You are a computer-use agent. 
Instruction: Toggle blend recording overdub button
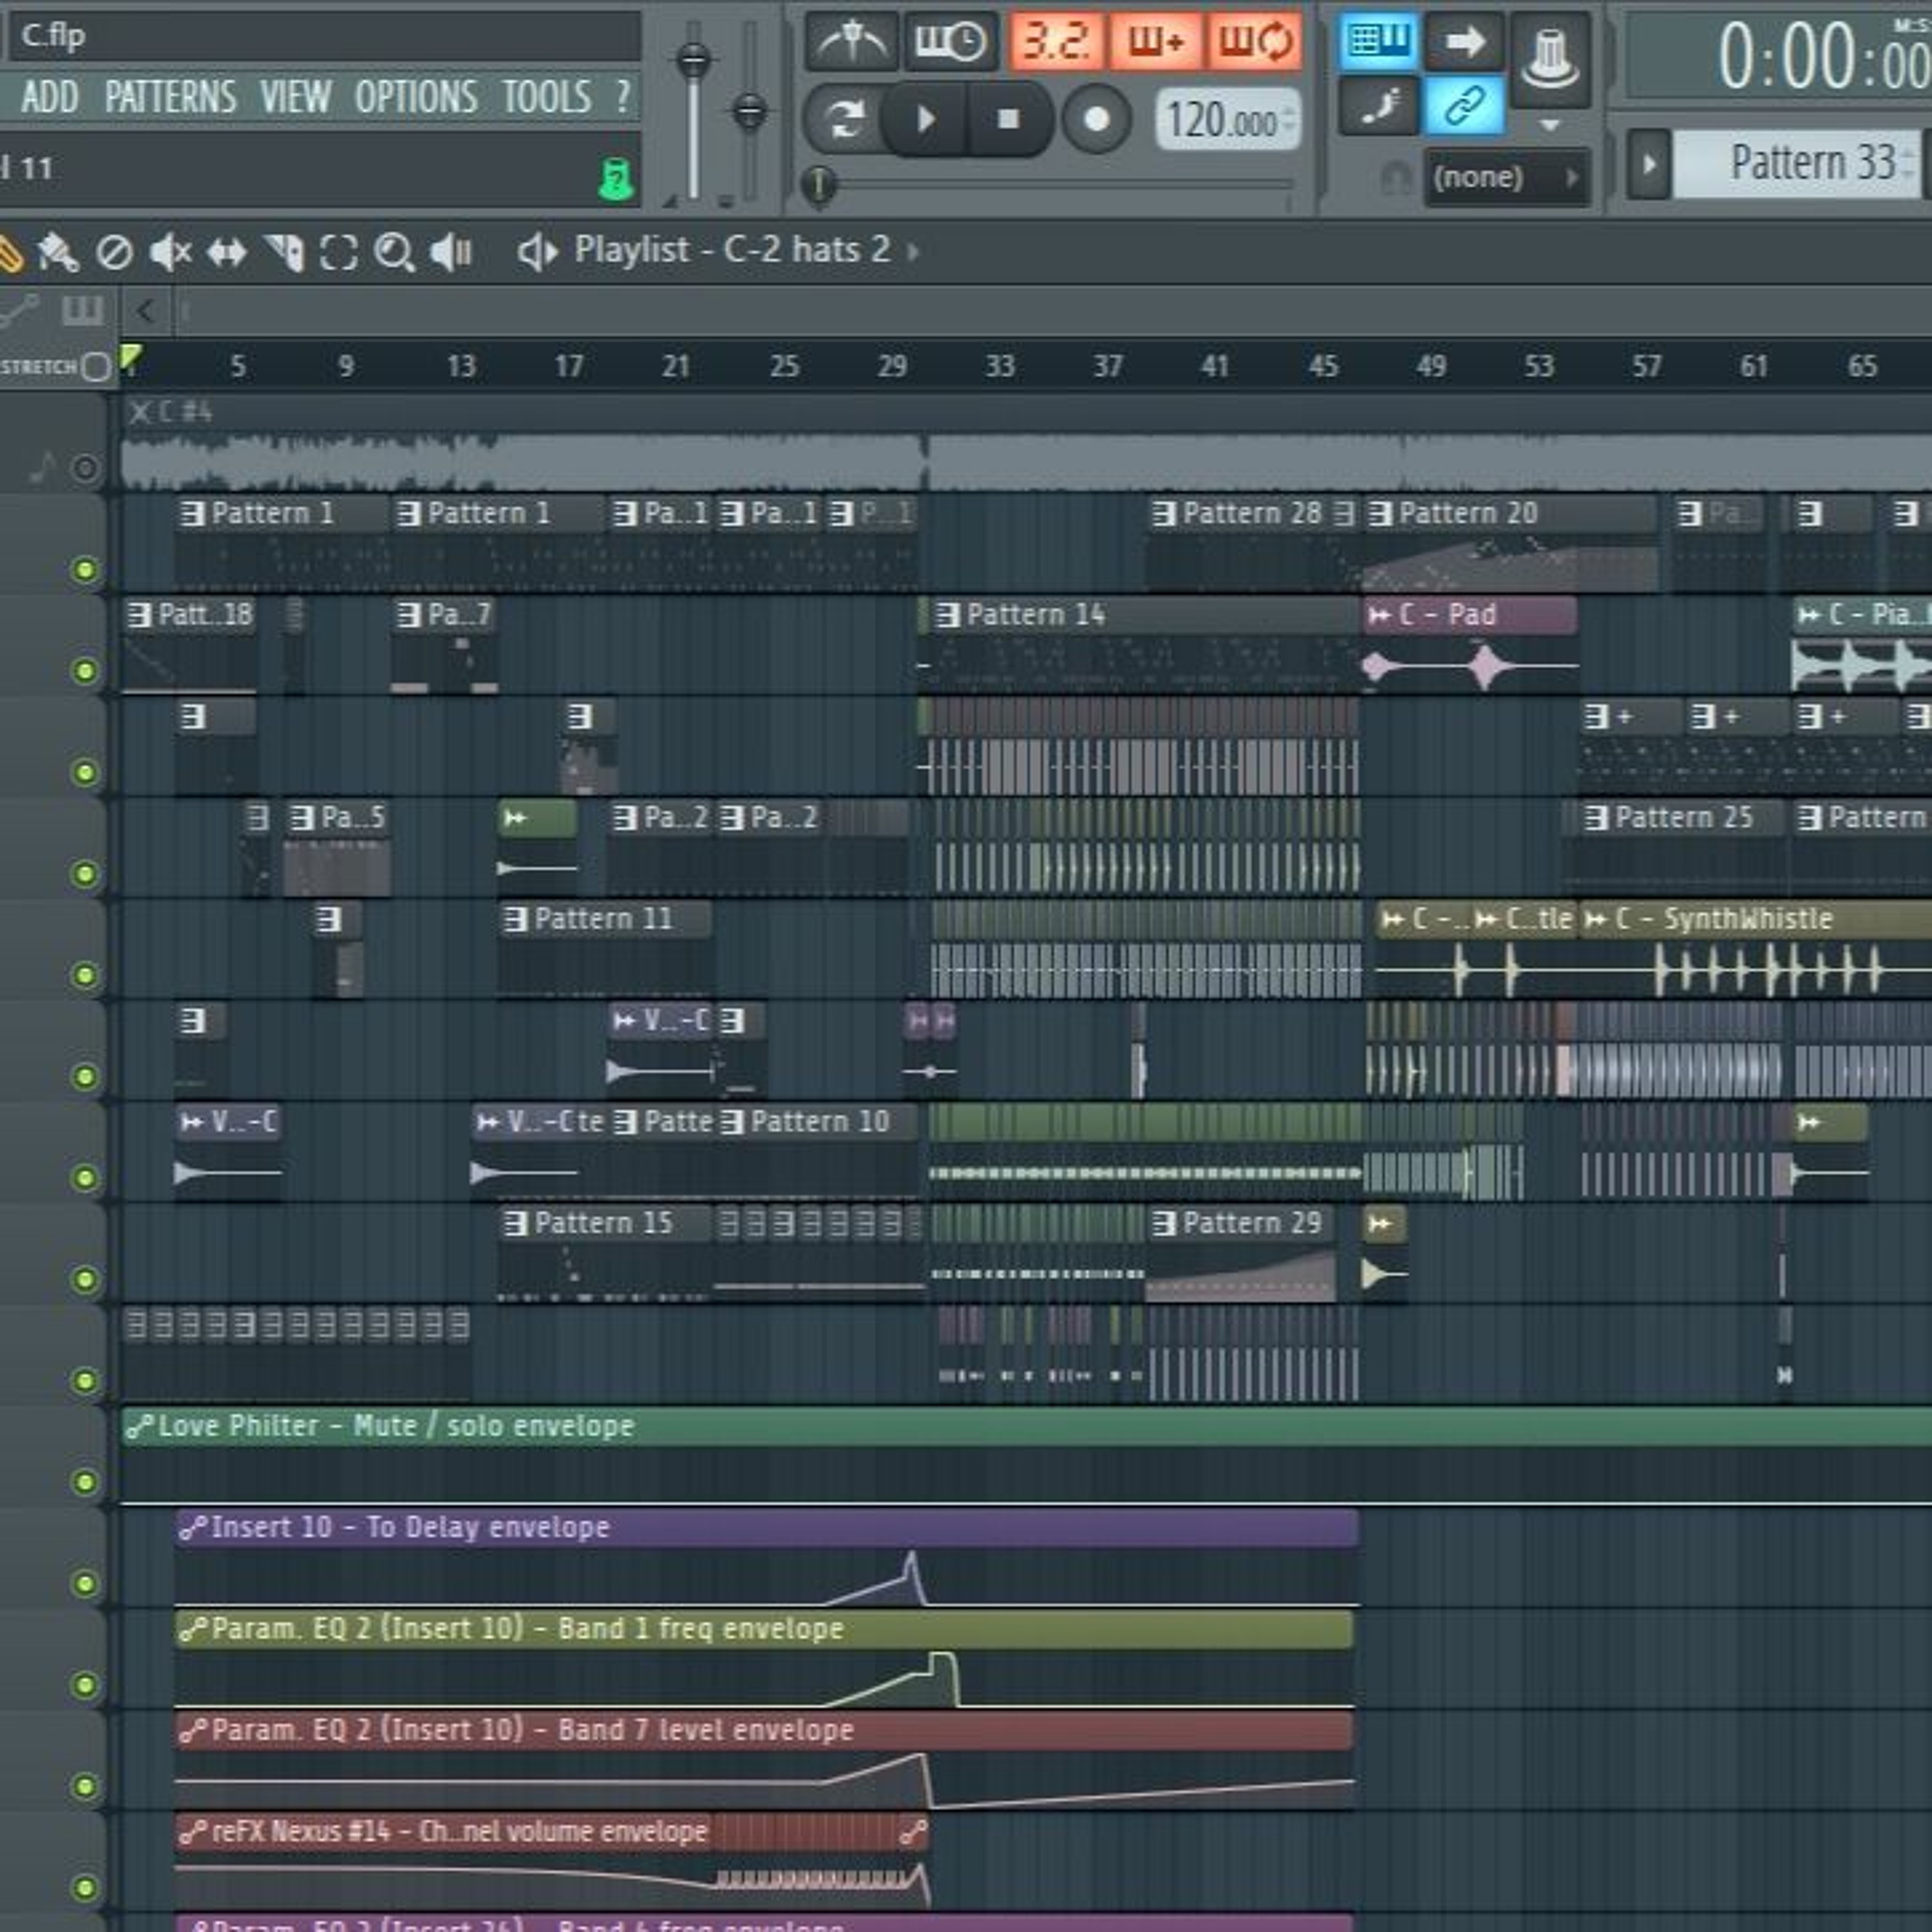[1156, 41]
